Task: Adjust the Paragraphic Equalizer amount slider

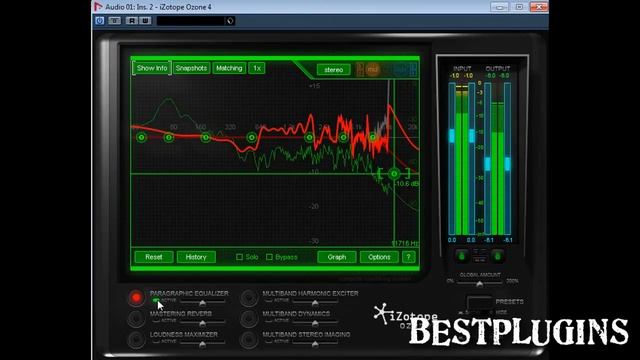Action: [202, 302]
